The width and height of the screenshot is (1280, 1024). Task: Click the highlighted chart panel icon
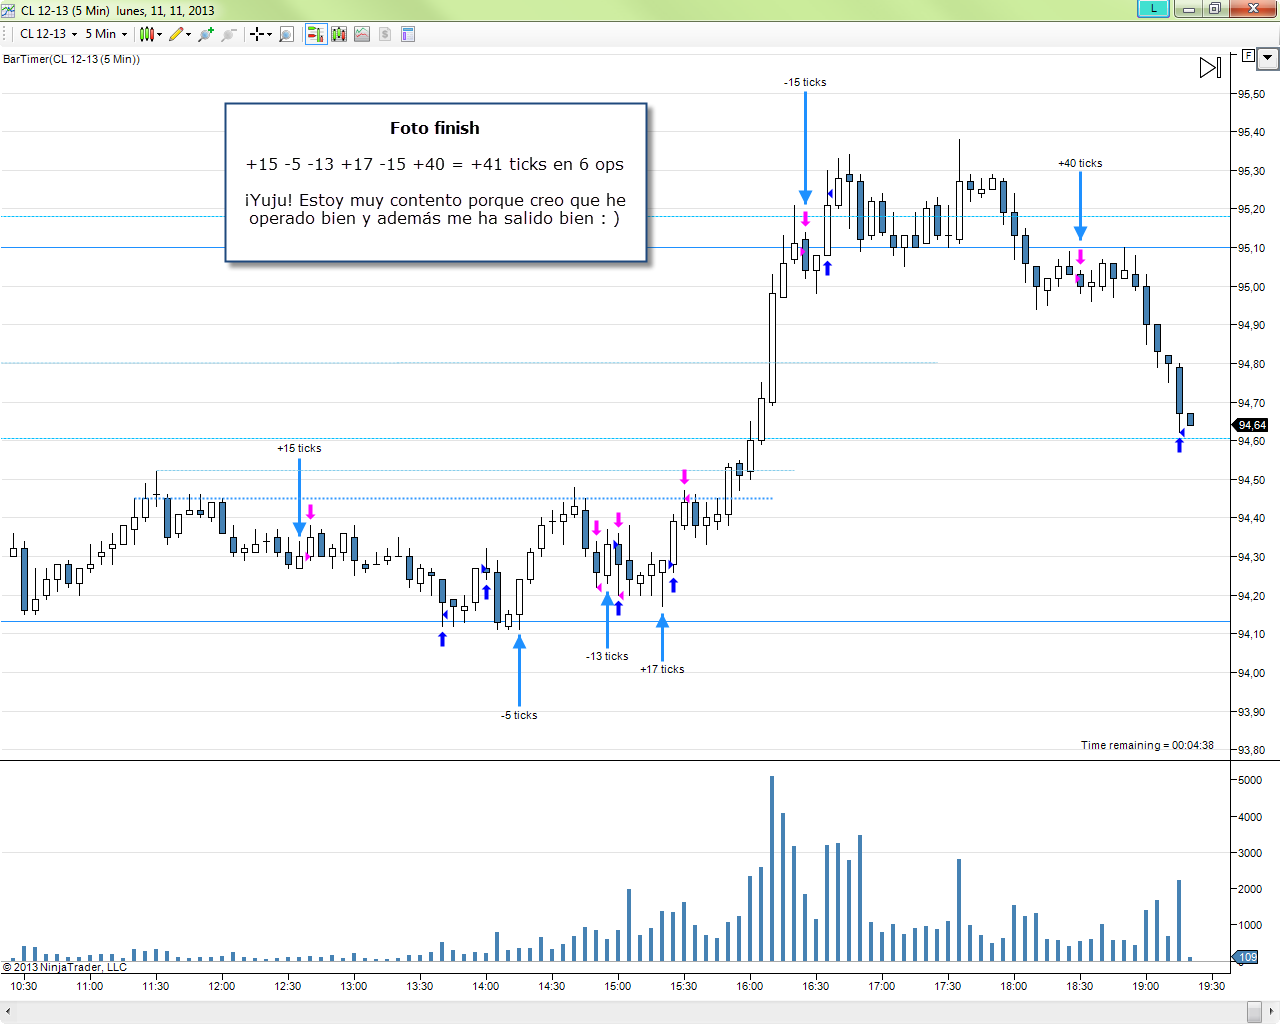pyautogui.click(x=316, y=33)
